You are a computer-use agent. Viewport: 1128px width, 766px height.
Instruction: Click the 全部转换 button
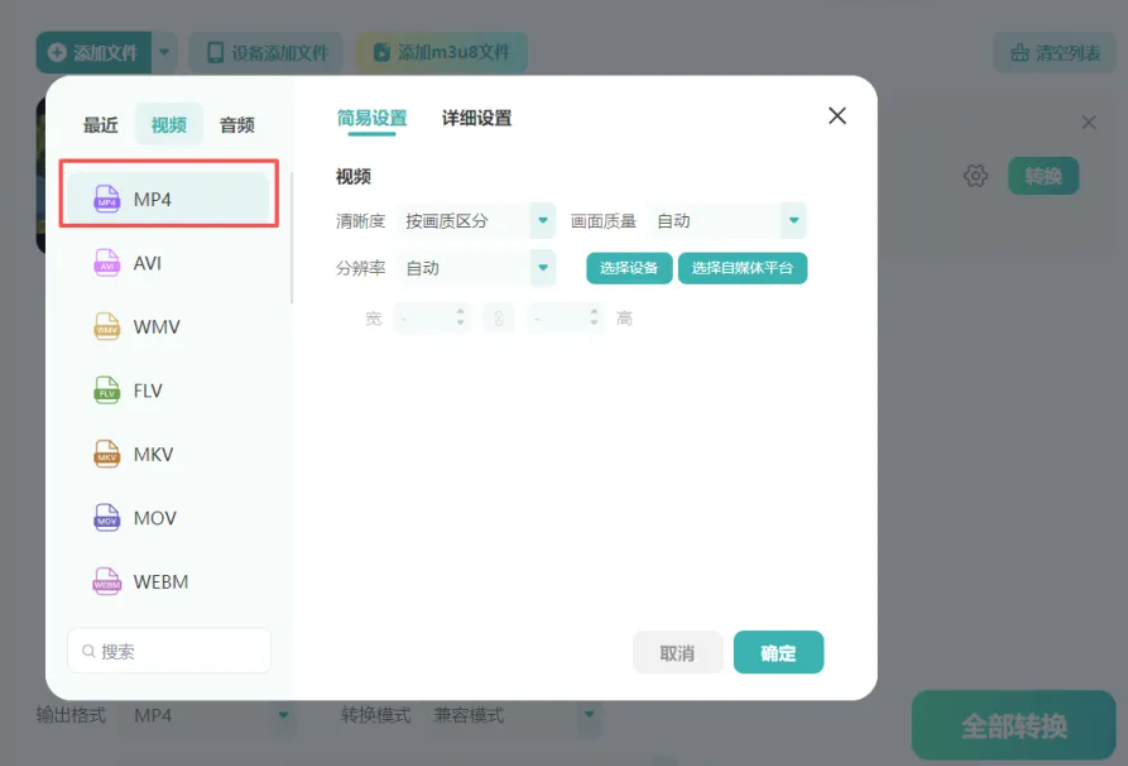pos(1014,725)
